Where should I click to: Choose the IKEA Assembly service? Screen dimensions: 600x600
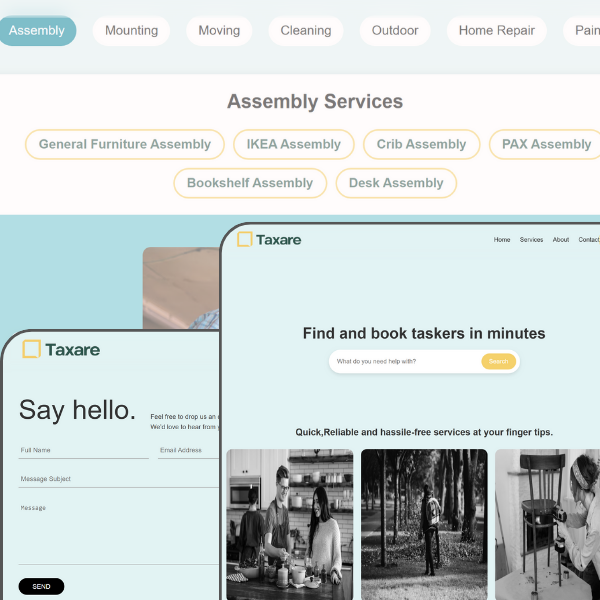[x=293, y=144]
